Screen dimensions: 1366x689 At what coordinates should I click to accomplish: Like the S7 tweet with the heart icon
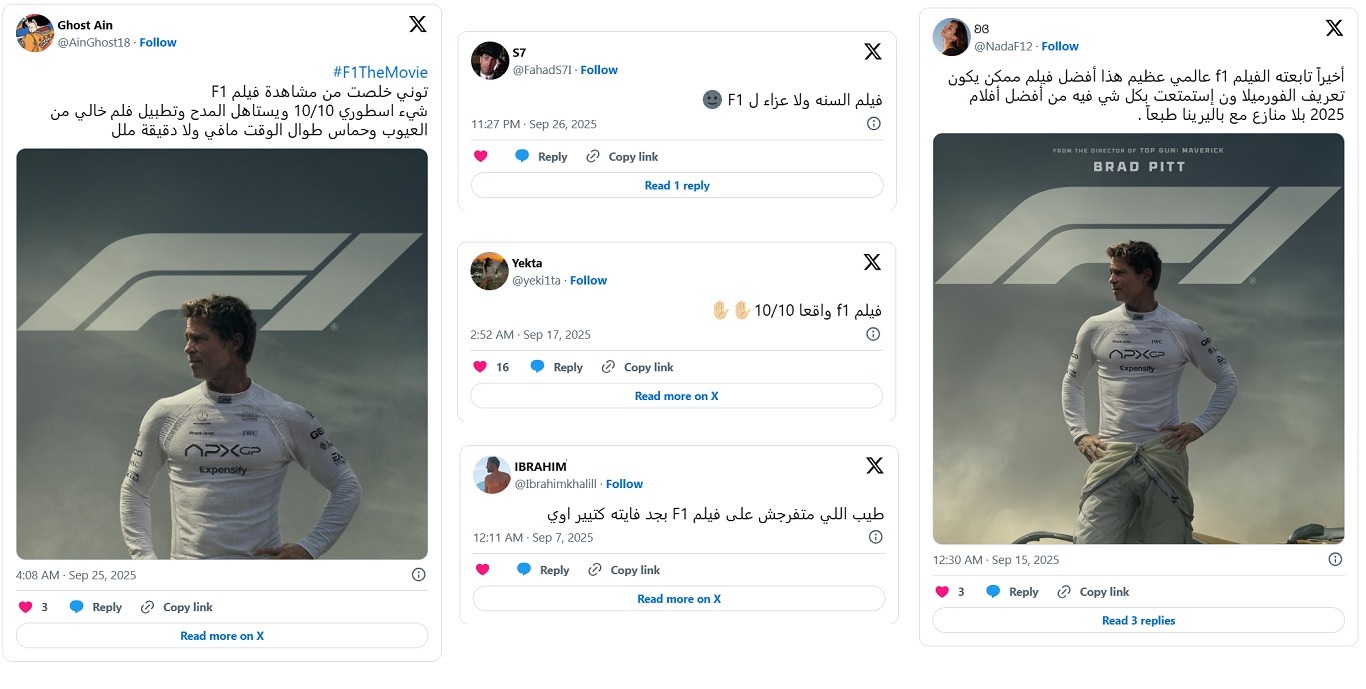pyautogui.click(x=481, y=156)
